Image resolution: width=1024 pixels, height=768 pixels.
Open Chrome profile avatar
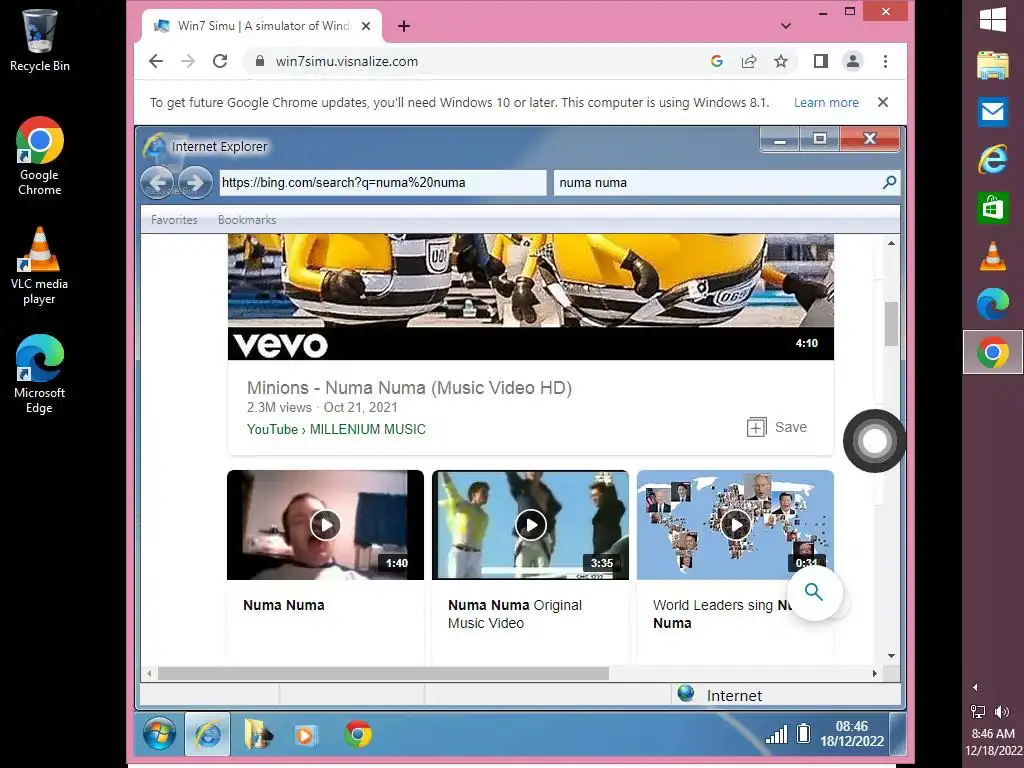(x=853, y=61)
